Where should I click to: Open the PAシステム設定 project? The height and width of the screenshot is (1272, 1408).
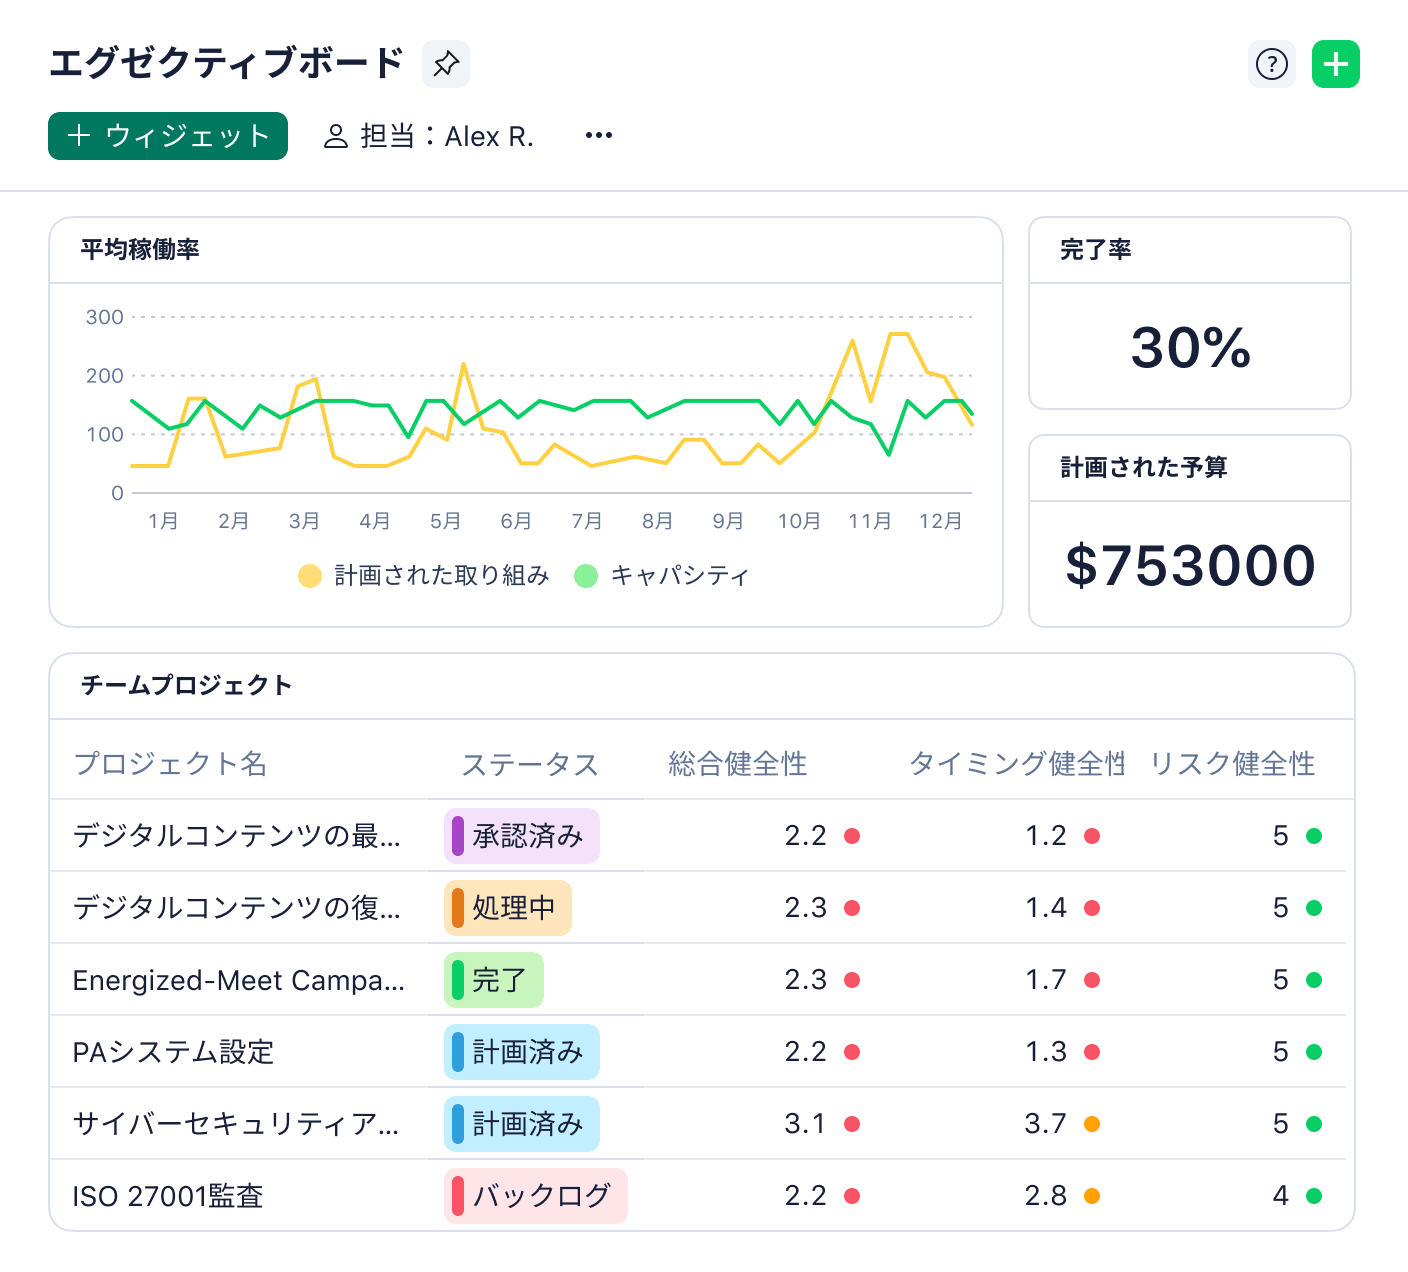click(x=173, y=1052)
